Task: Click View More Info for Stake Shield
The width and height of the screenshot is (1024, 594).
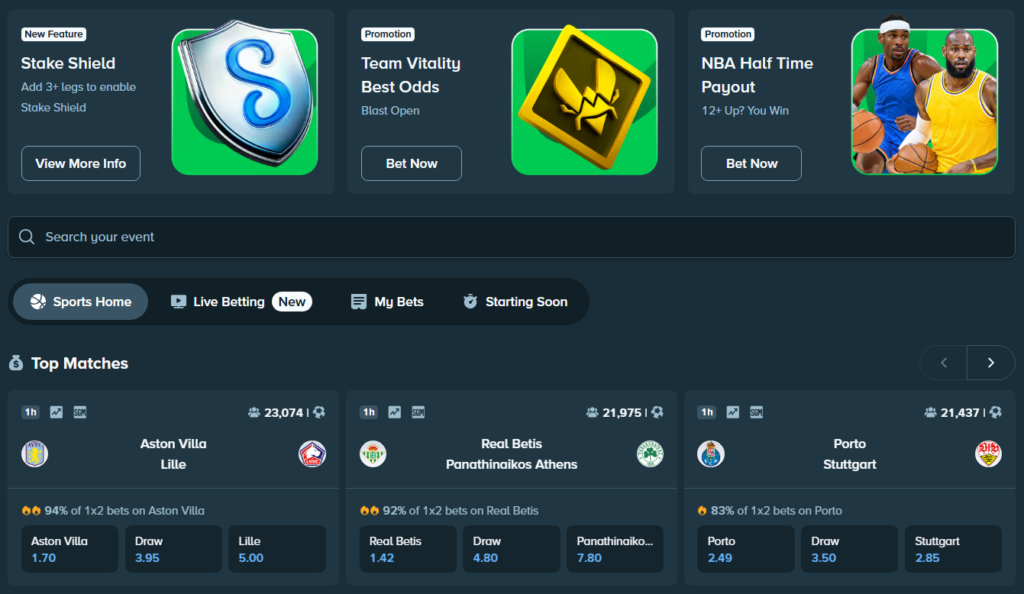Action: (x=81, y=163)
